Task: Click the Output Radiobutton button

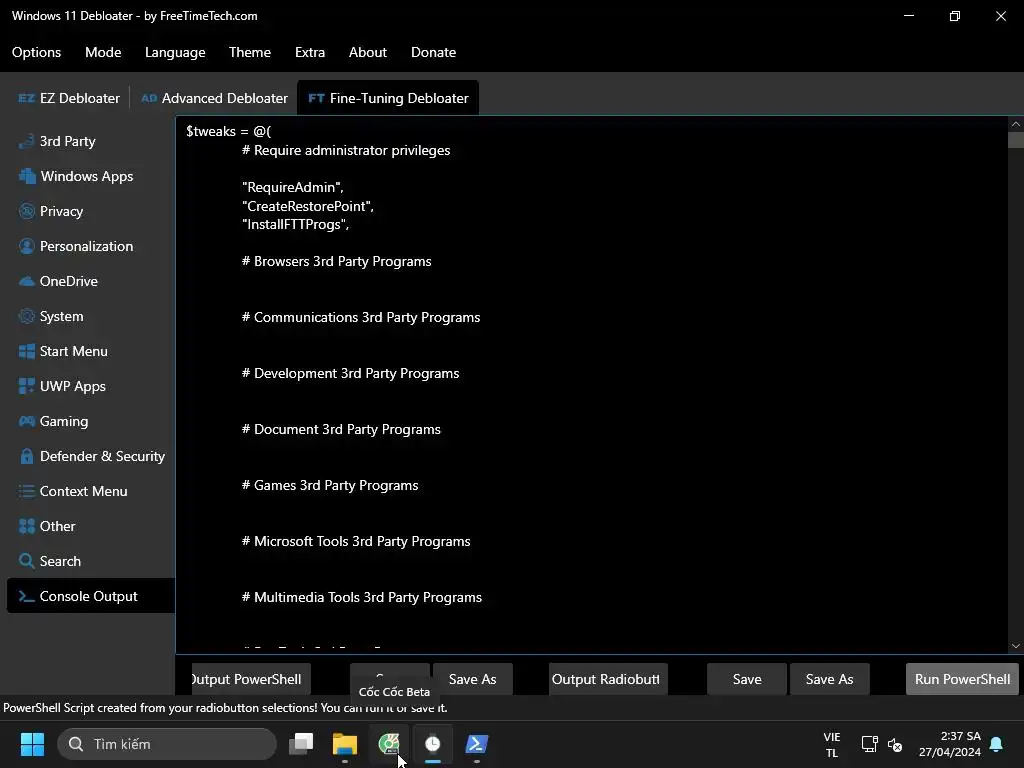Action: [x=608, y=679]
